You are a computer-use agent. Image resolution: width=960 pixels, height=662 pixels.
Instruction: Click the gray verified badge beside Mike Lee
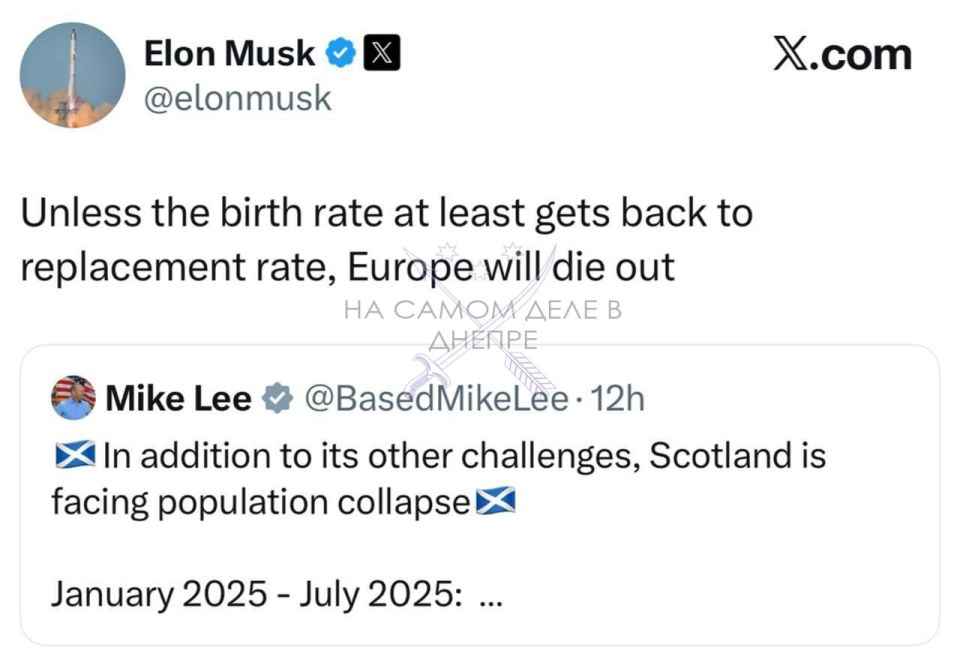point(275,400)
